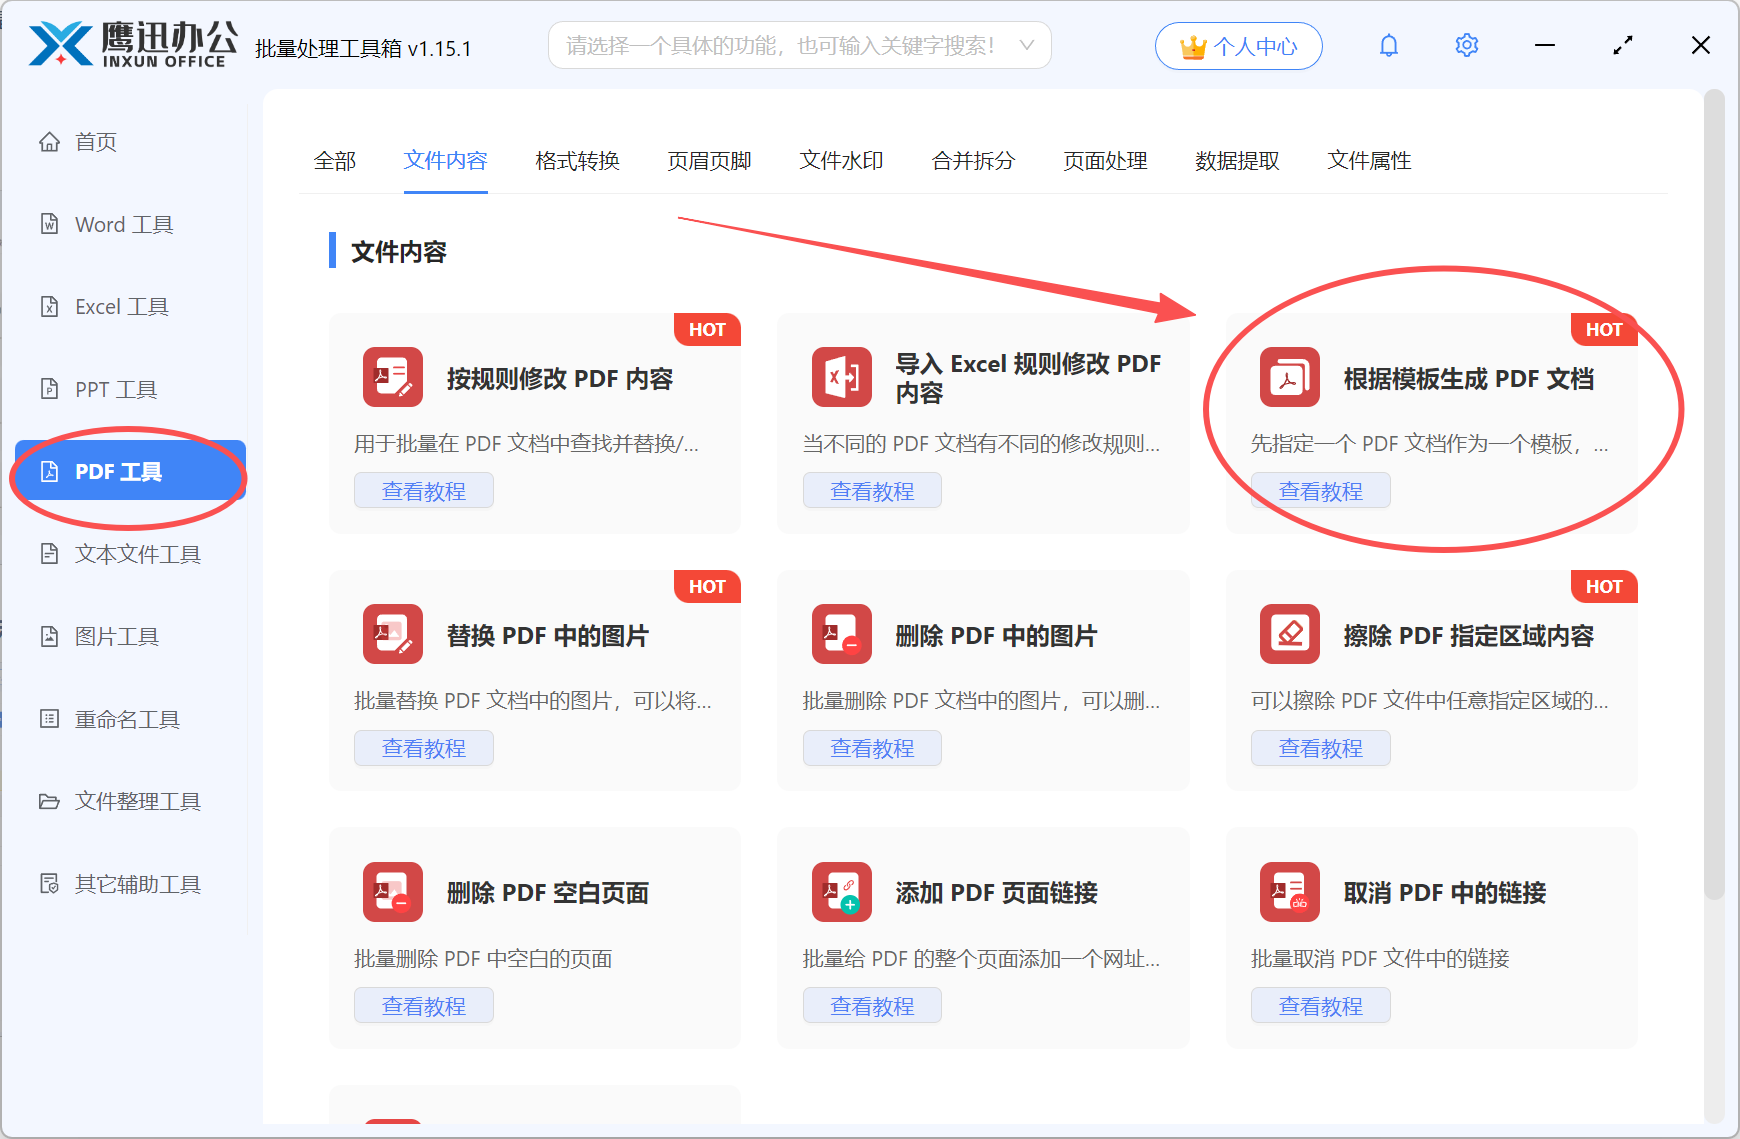Open the Excel 工具 section in sidebar

tap(121, 306)
